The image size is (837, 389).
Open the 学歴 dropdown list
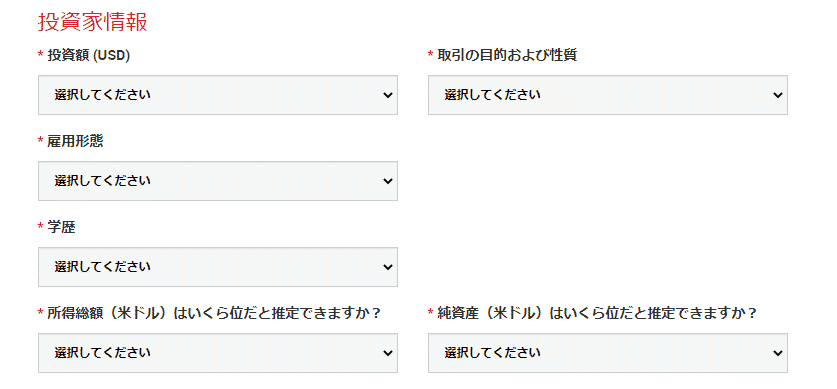(x=218, y=267)
